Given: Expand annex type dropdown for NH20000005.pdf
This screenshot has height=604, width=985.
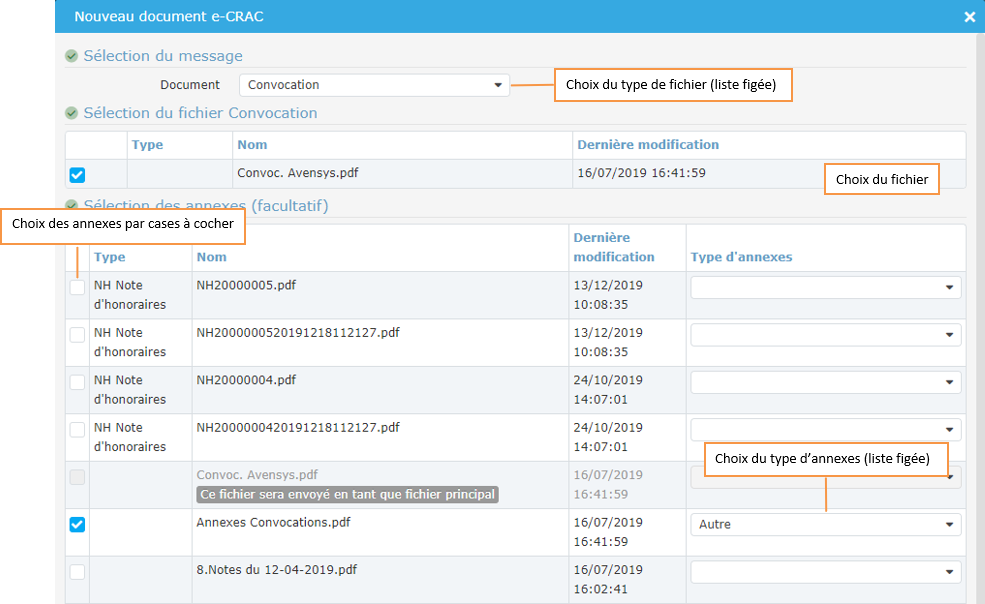Looking at the screenshot, I should click(825, 287).
